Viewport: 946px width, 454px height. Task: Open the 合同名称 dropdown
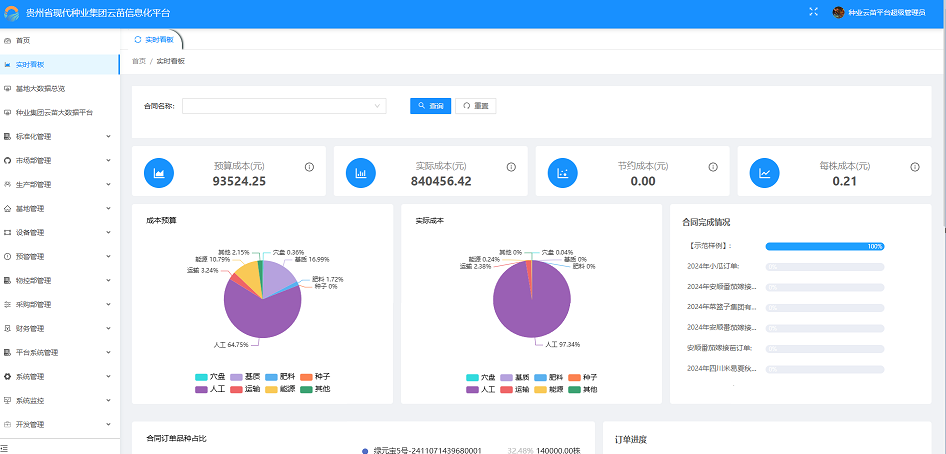(x=283, y=106)
